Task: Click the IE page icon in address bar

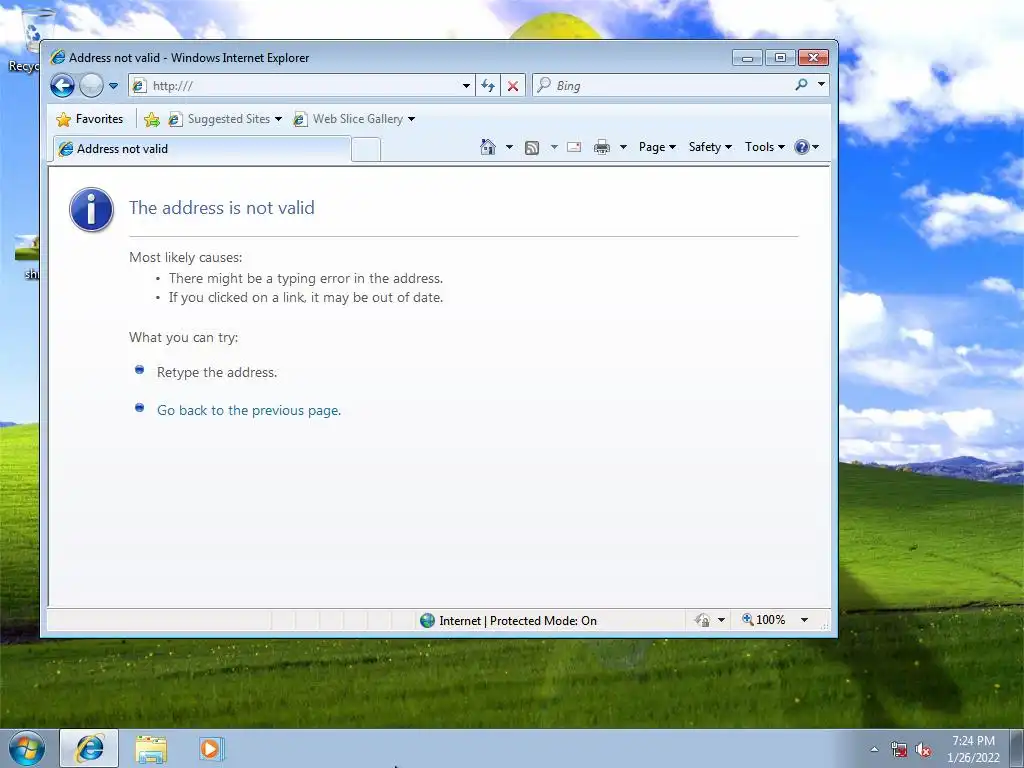Action: point(138,86)
